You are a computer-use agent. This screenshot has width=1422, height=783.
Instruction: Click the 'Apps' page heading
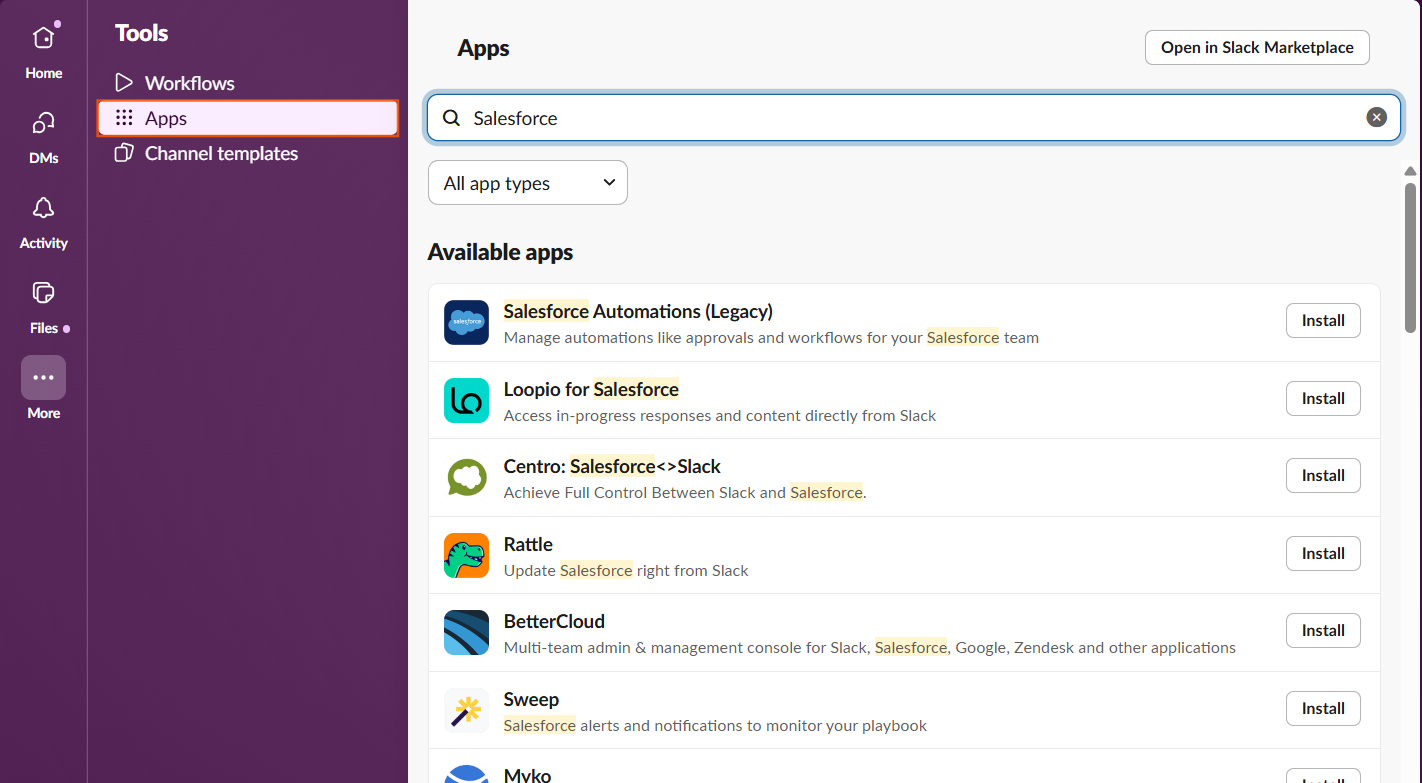[483, 48]
